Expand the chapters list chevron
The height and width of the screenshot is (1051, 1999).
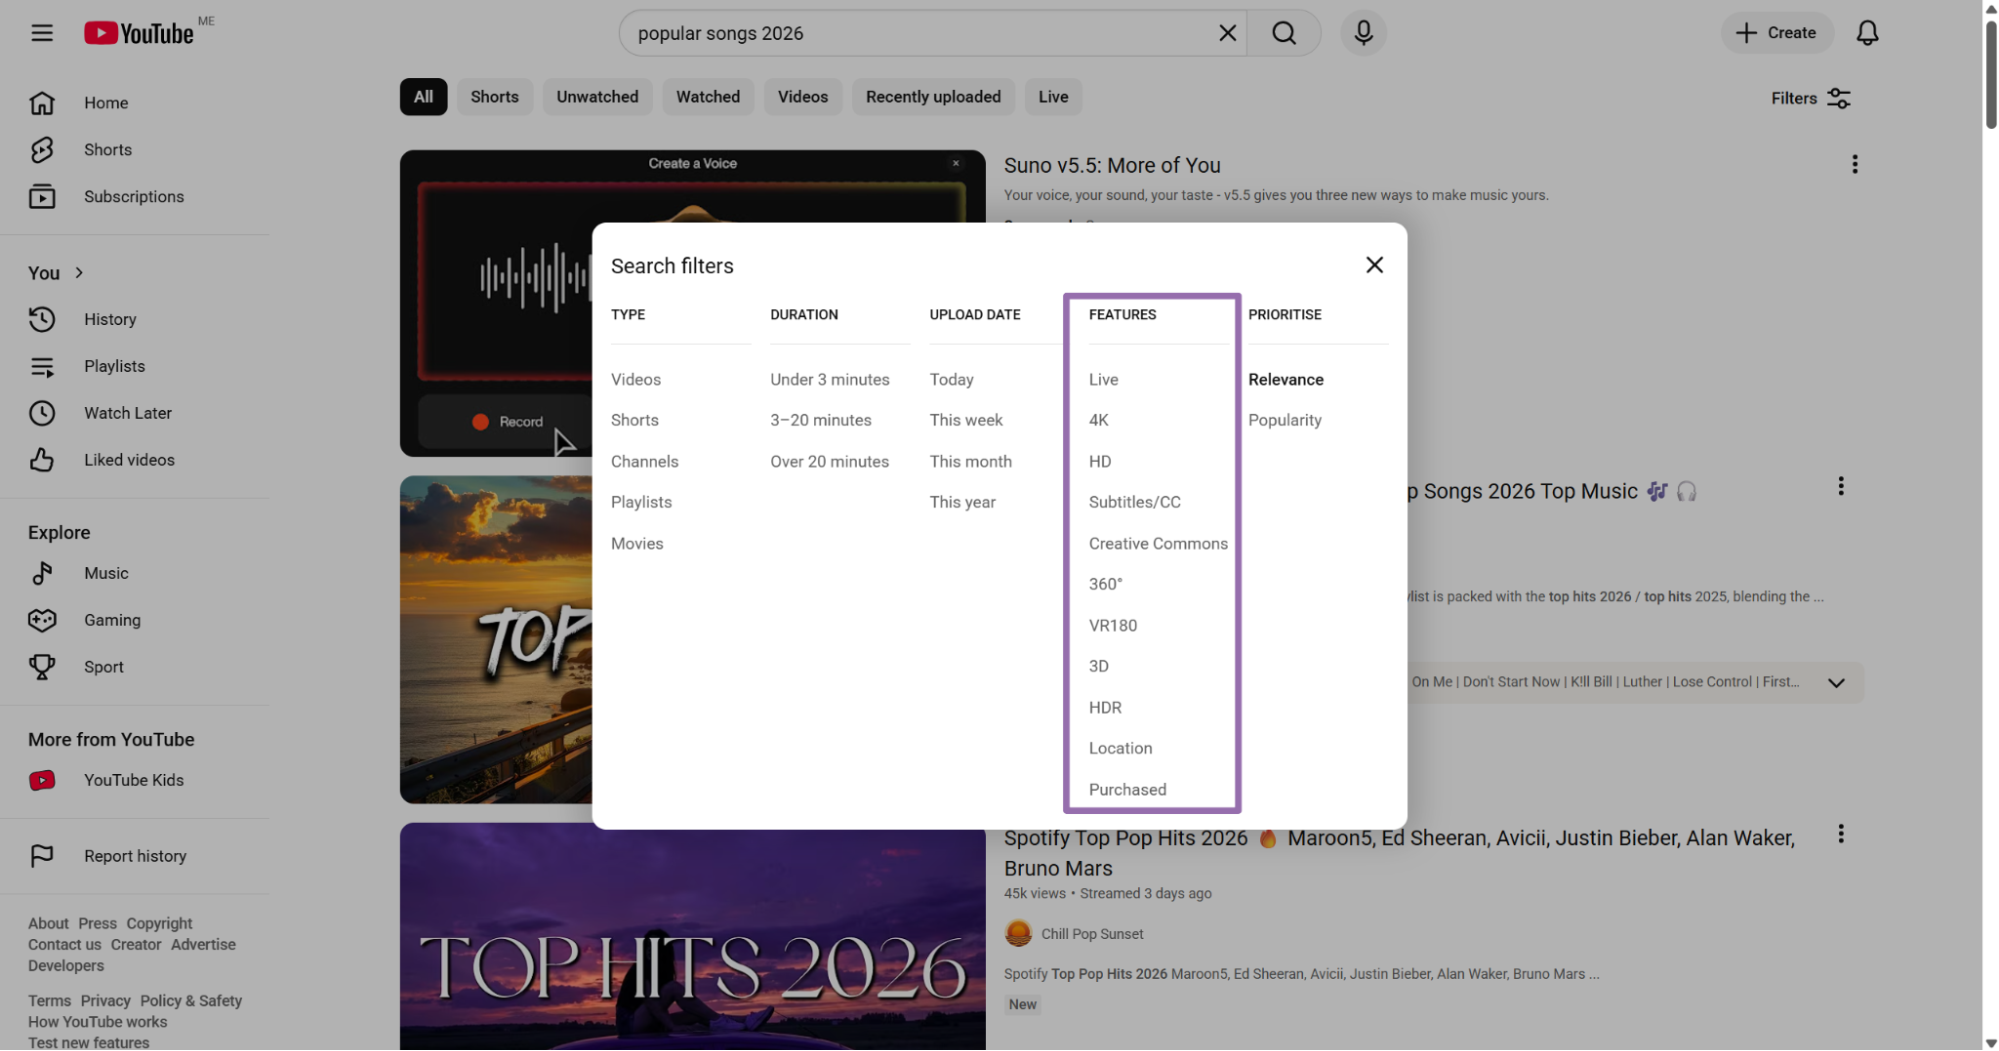point(1836,683)
